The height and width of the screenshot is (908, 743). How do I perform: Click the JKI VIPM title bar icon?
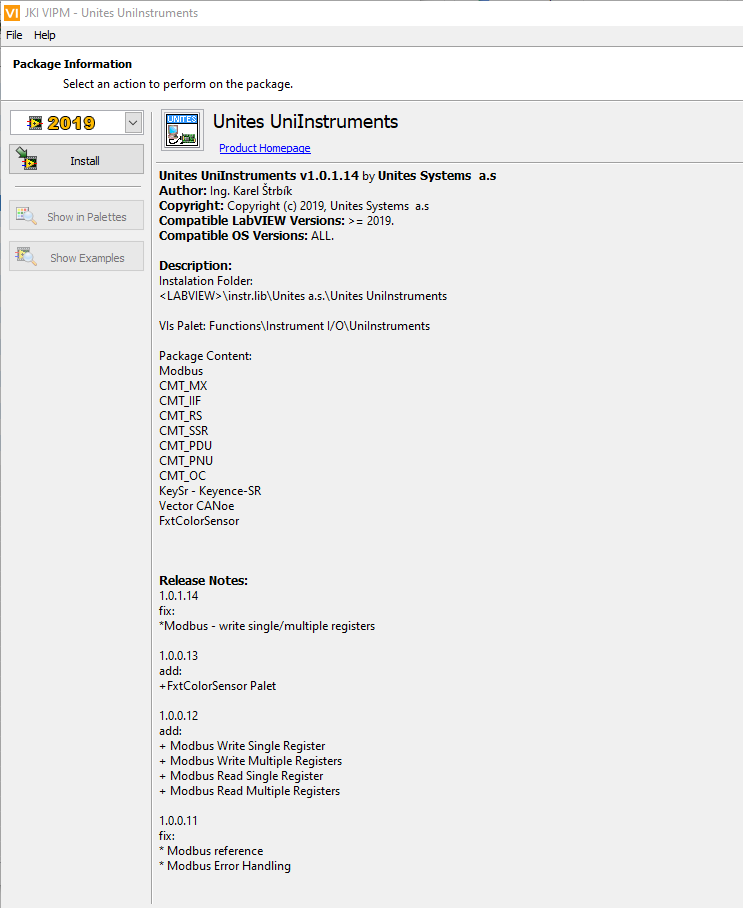coord(12,13)
